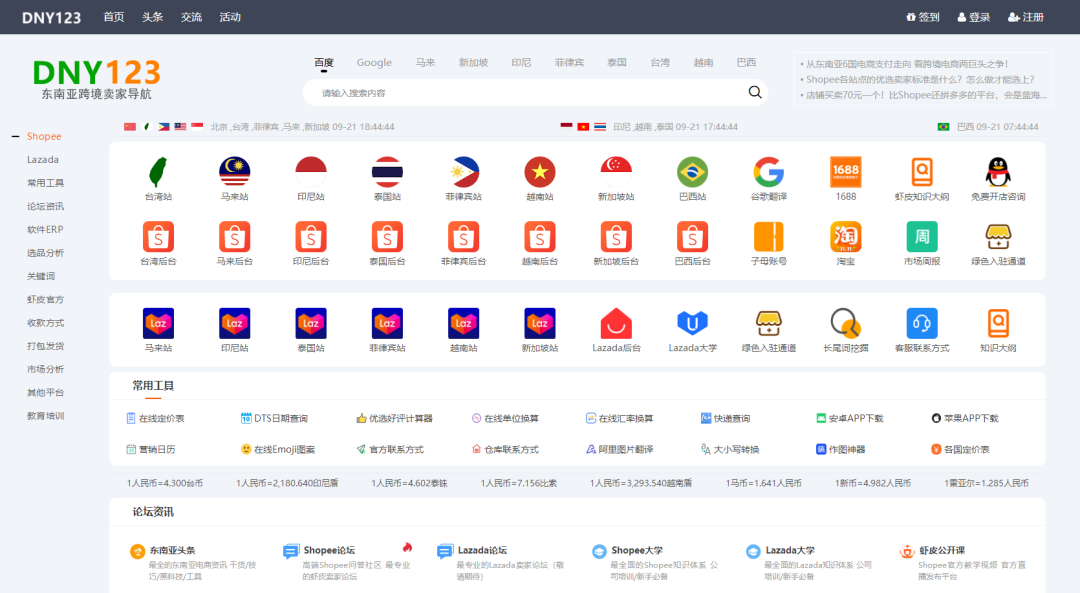The height and width of the screenshot is (593, 1080).
Task: Open the 在线Emoji图案 tool link
Action: 278,449
